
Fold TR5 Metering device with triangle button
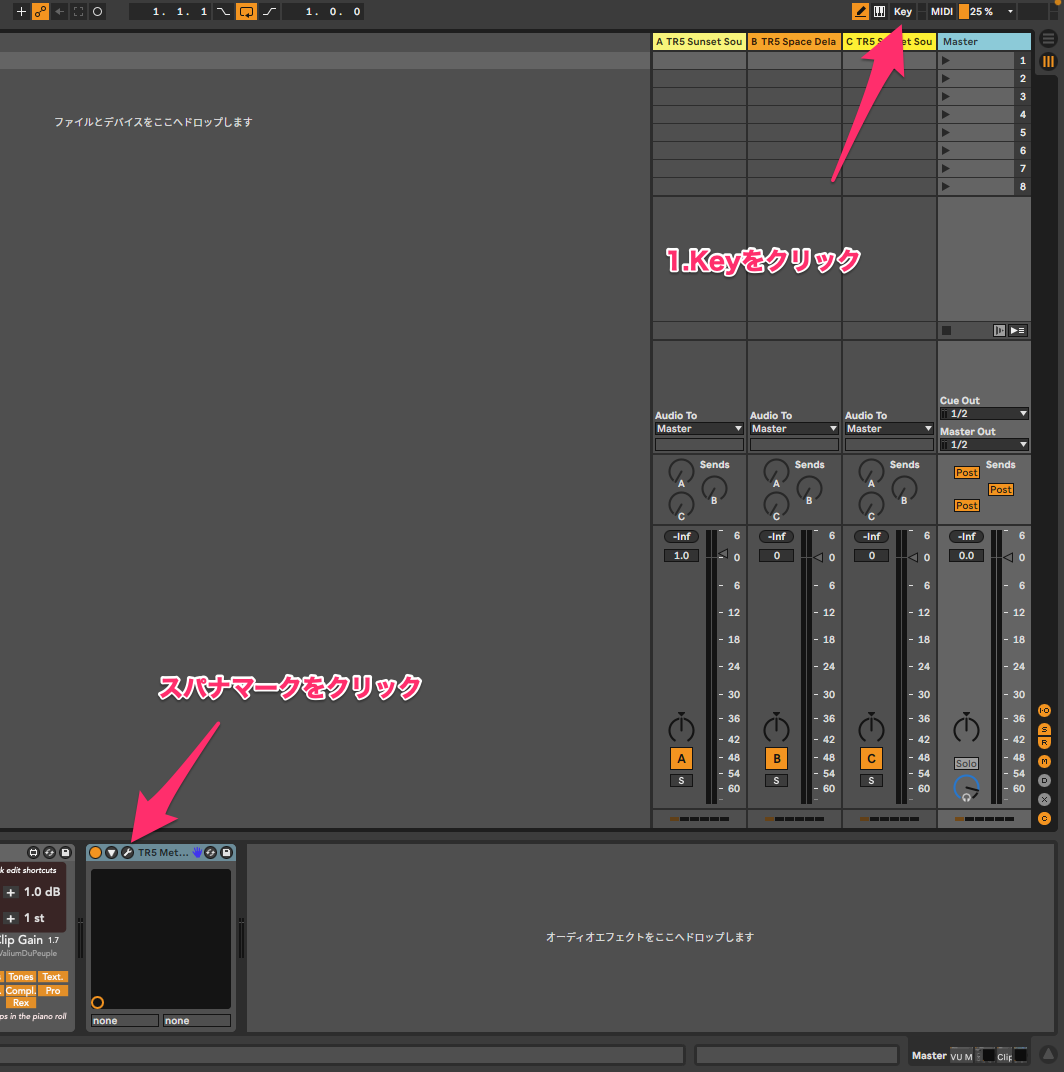(112, 853)
